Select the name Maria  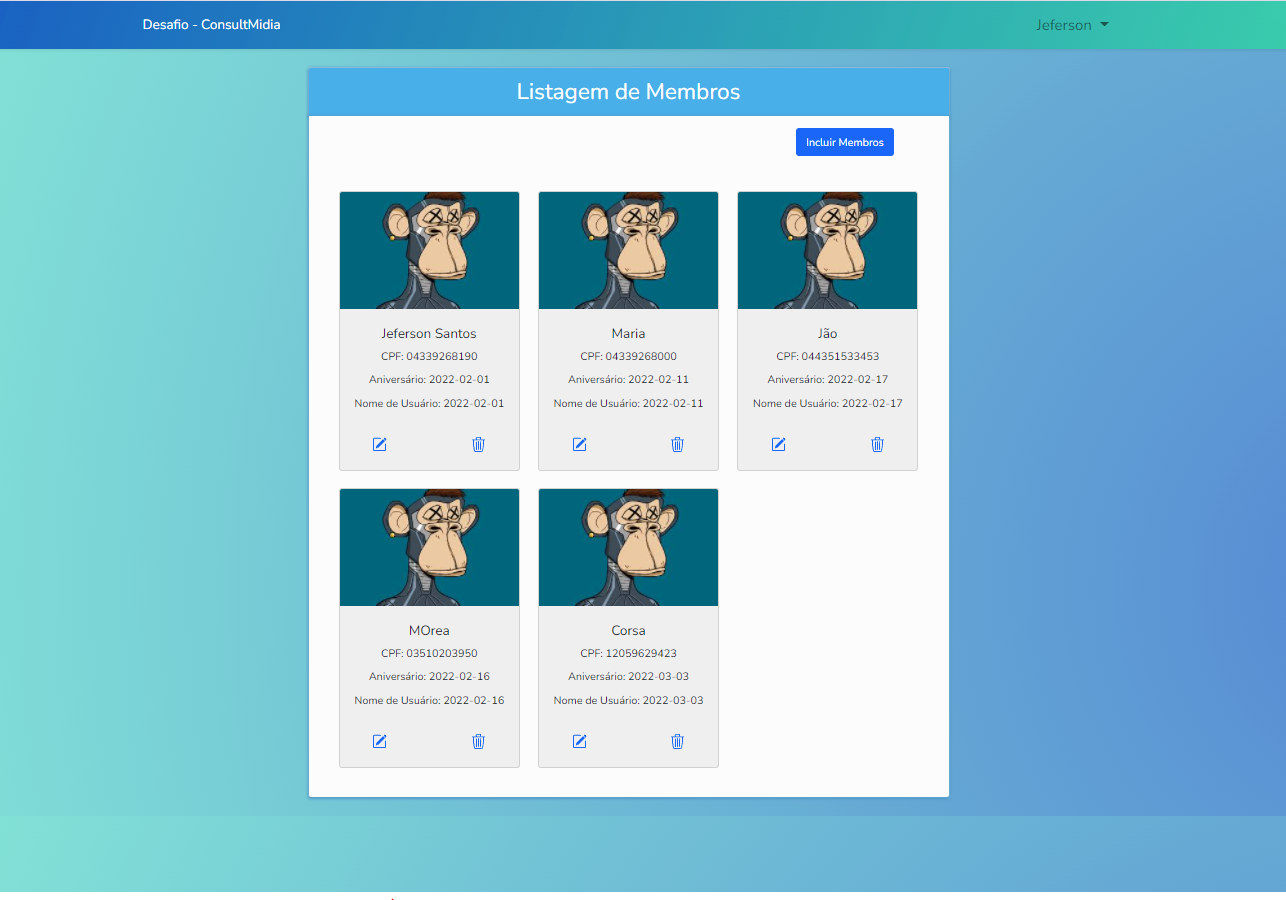(x=628, y=333)
